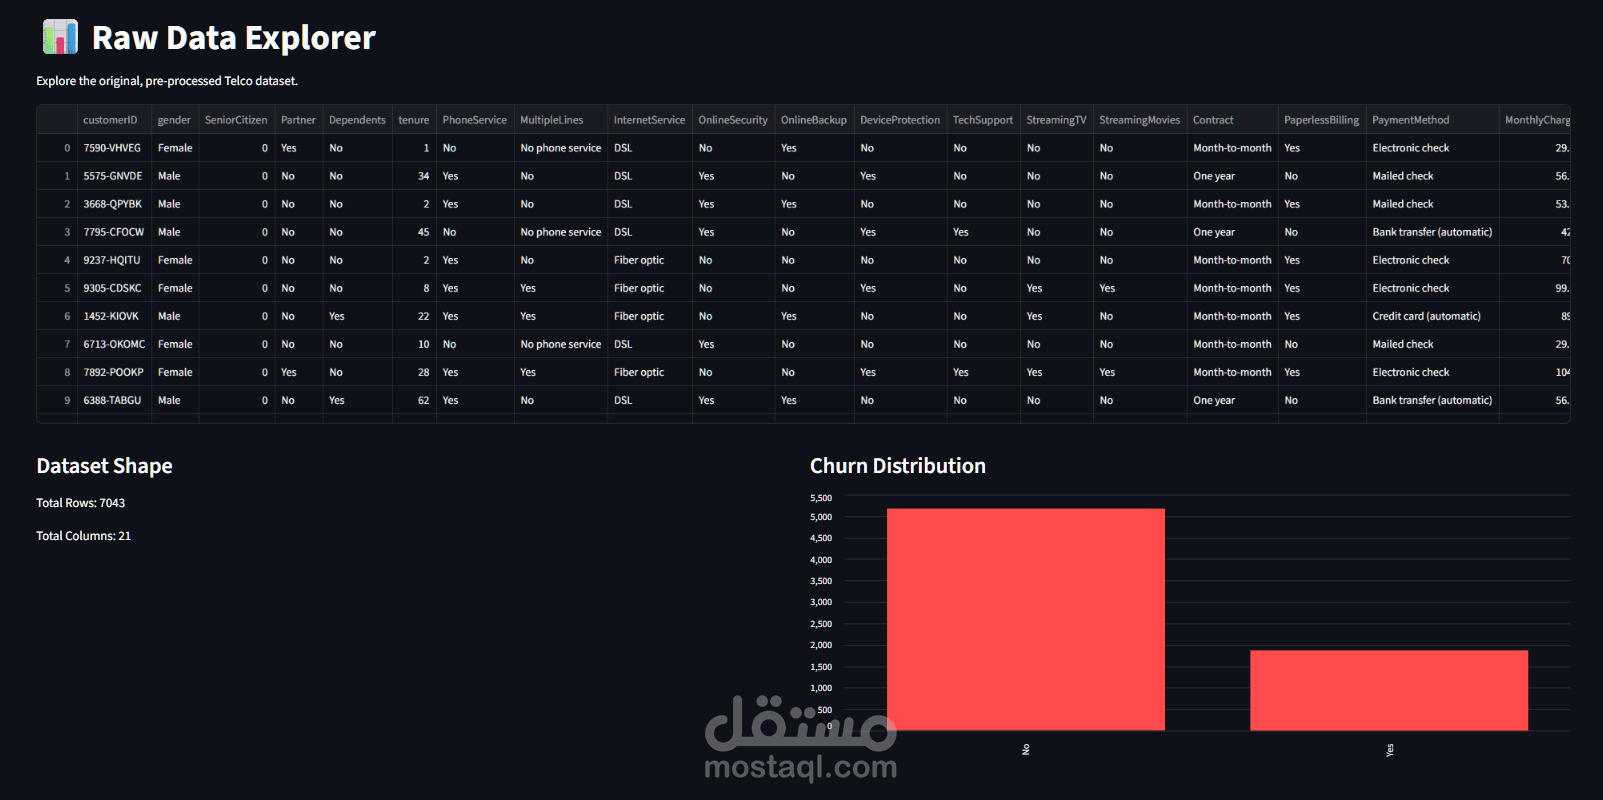Viewport: 1603px width, 800px height.
Task: Click the Dataset Shape heading
Action: tap(104, 466)
